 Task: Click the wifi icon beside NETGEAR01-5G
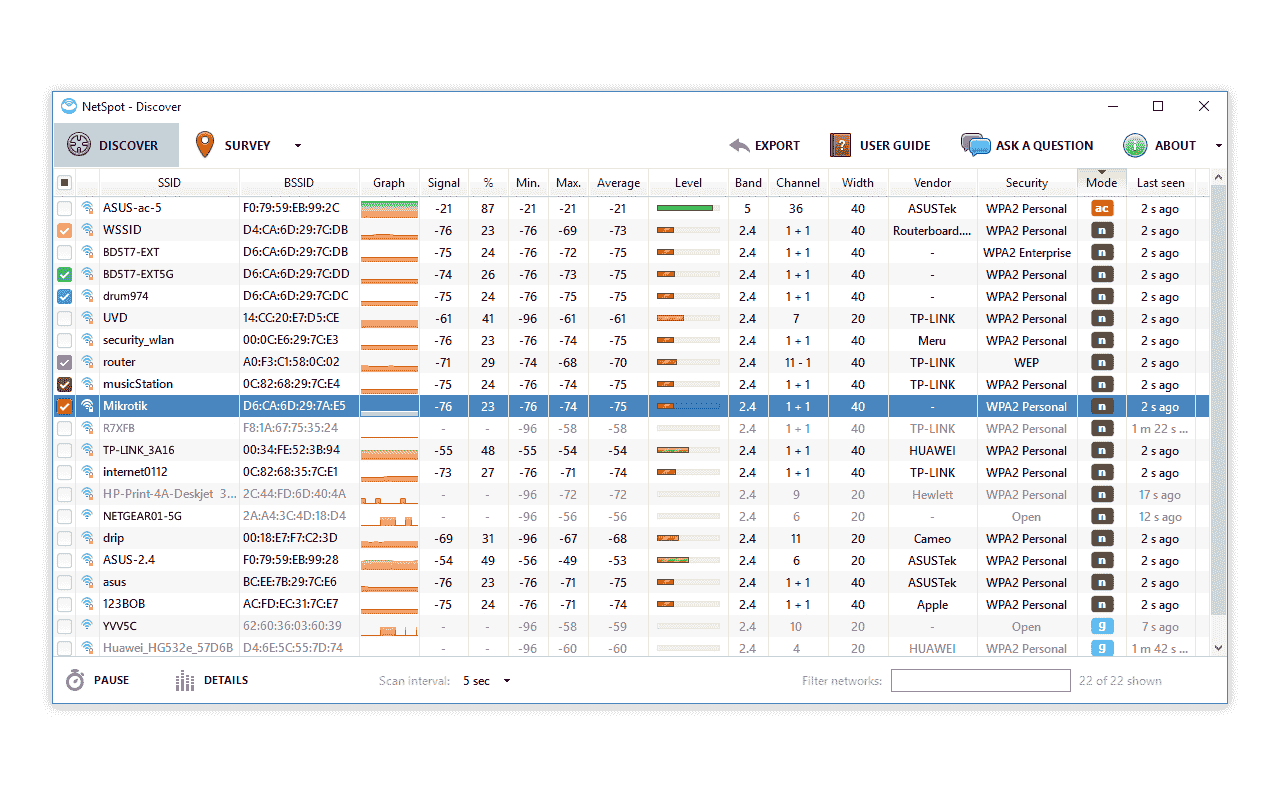88,516
